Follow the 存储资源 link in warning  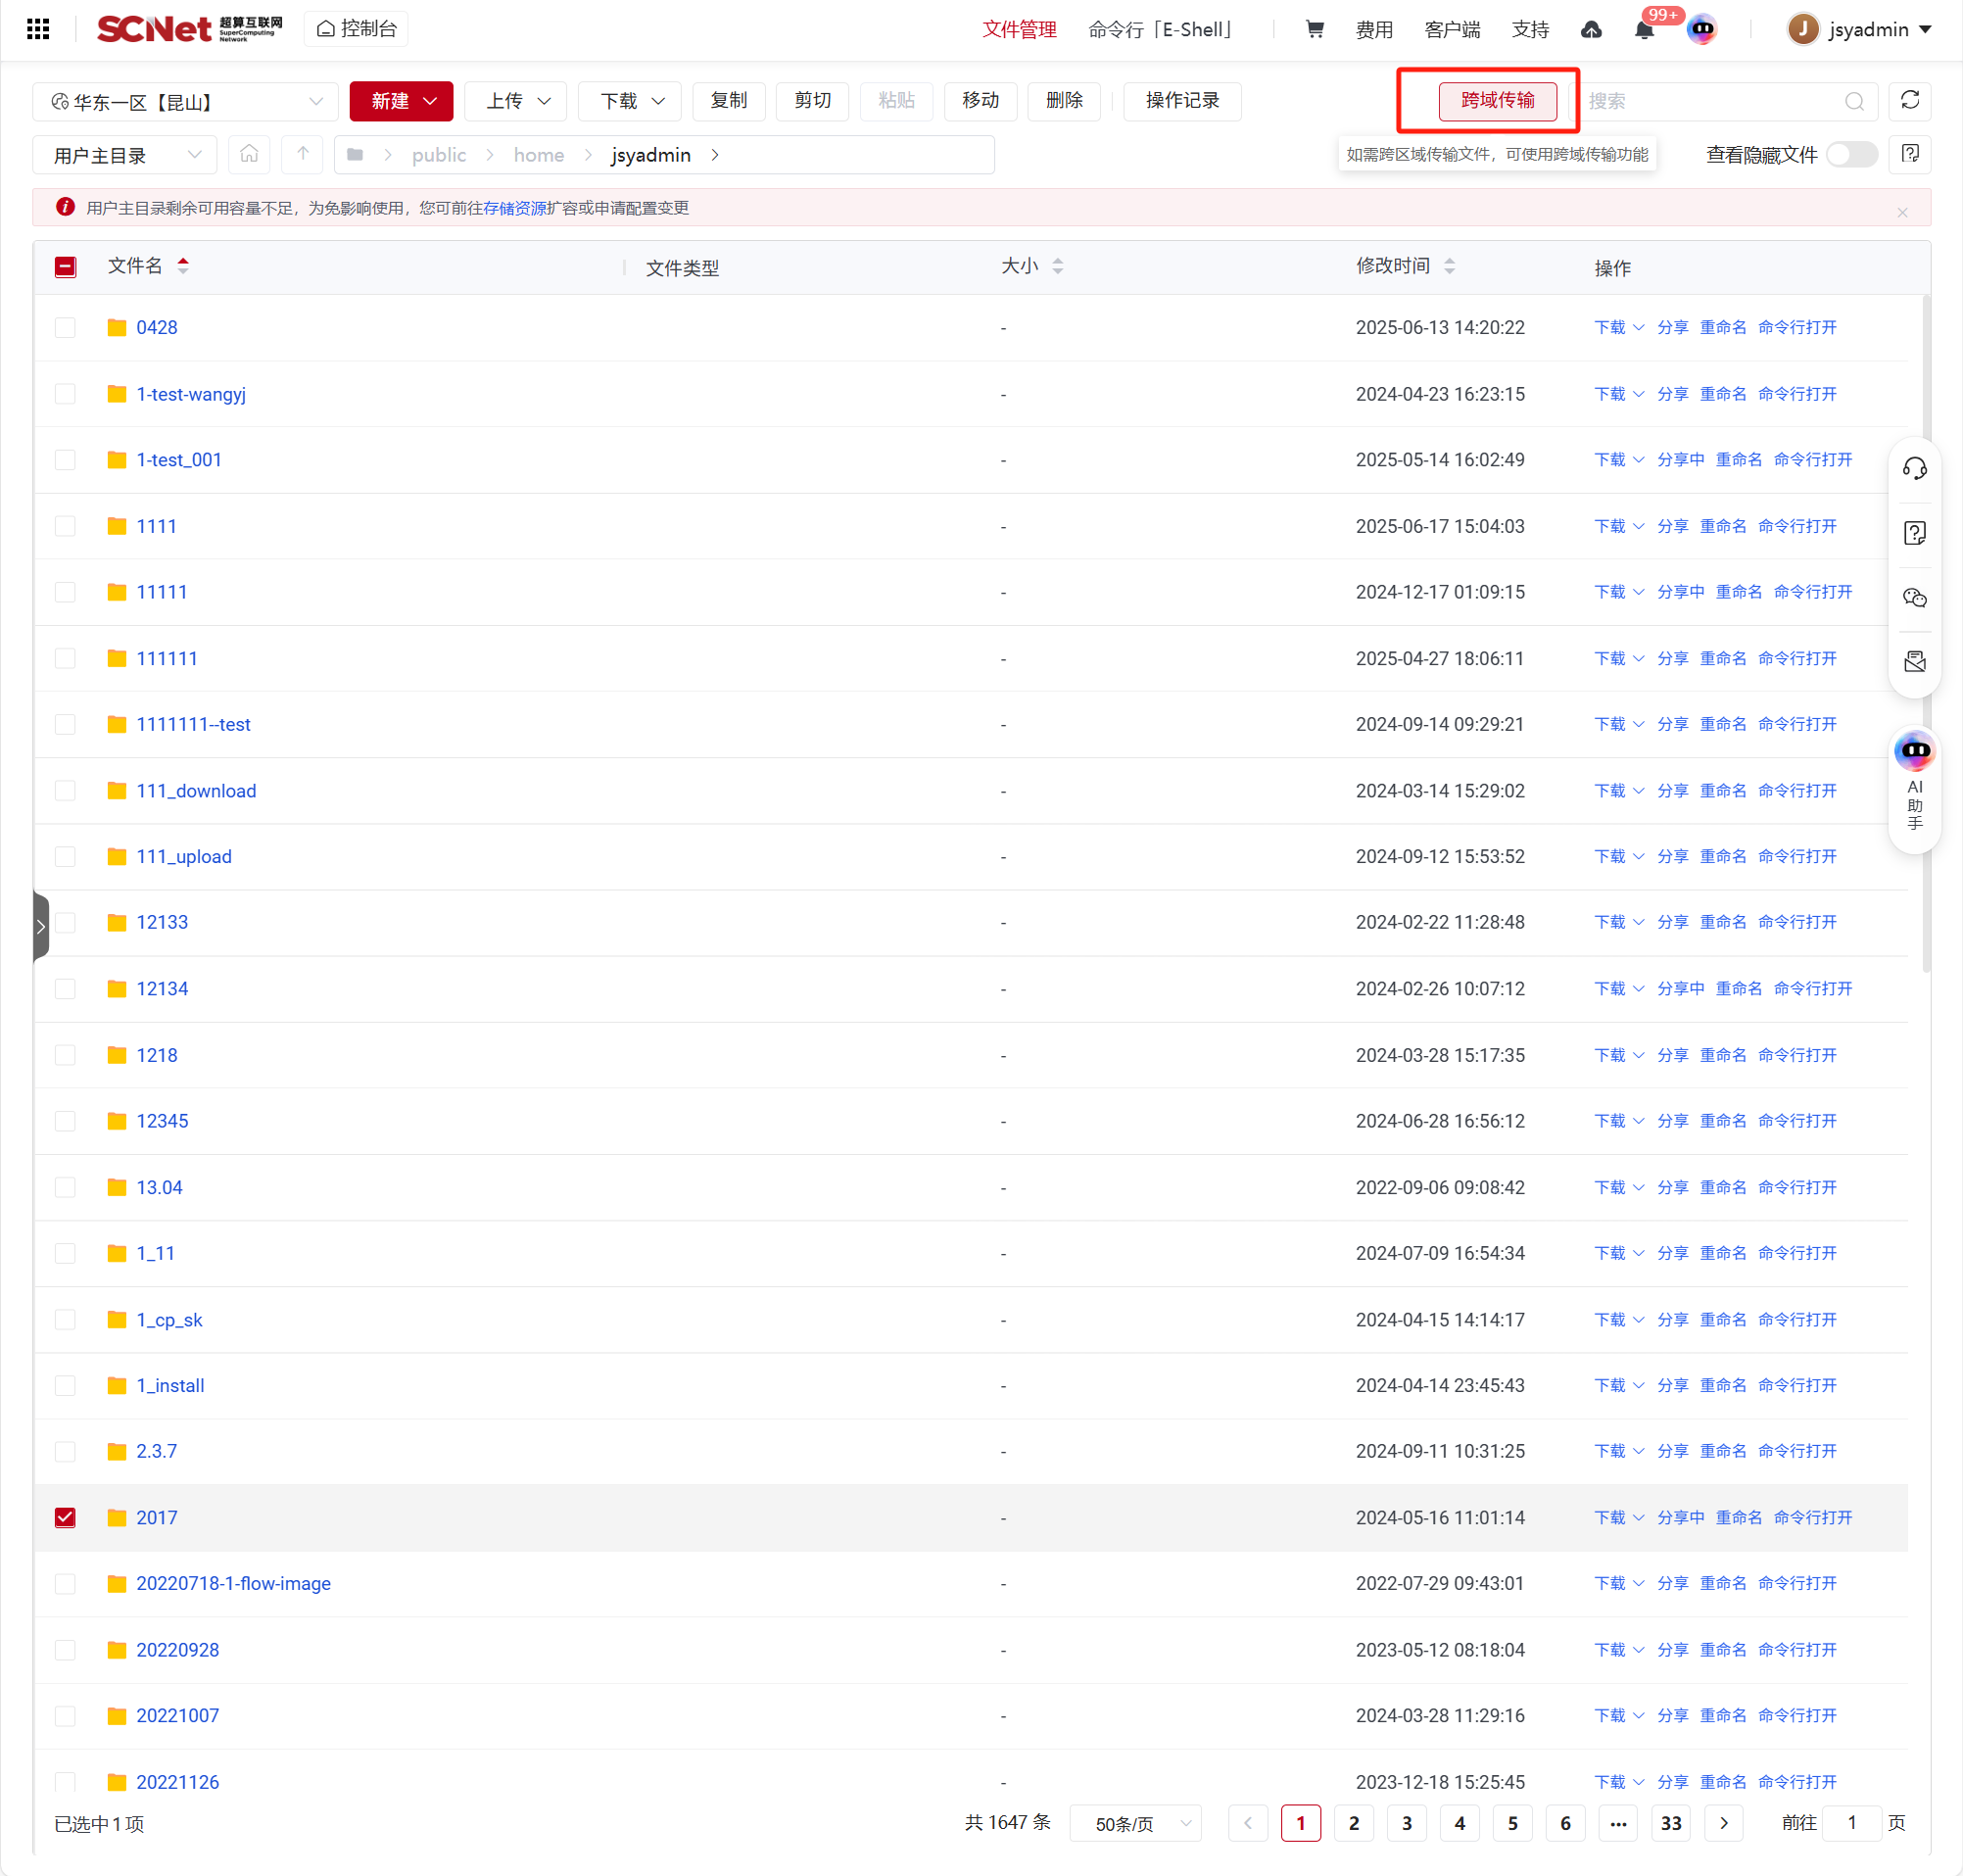514,208
